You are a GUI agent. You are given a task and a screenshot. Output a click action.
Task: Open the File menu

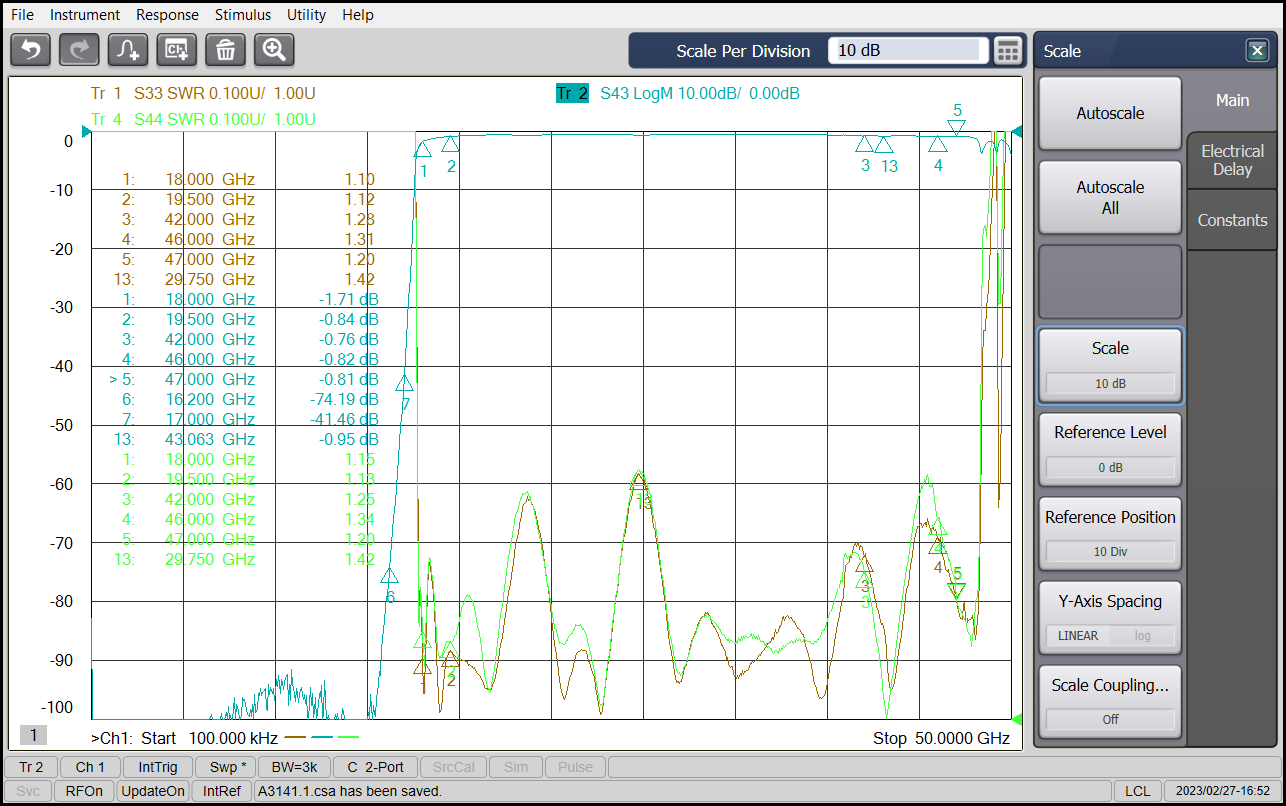point(22,15)
